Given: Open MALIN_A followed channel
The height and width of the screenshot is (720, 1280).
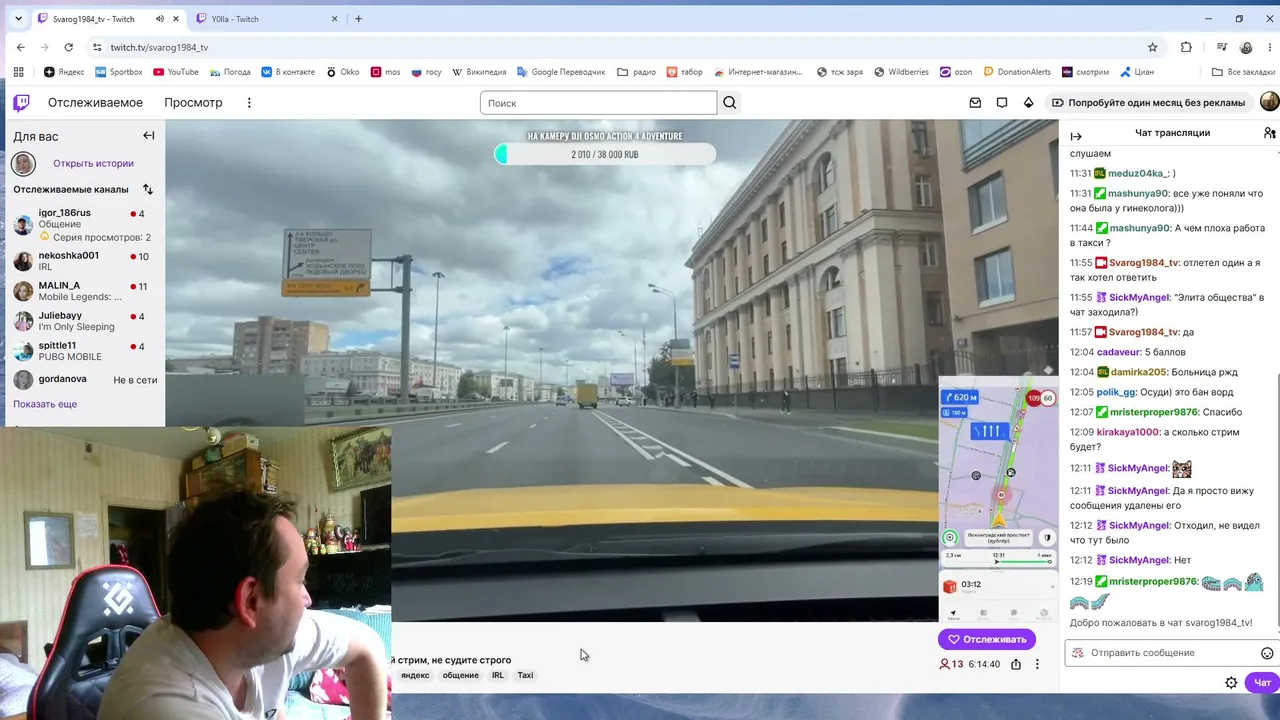Looking at the screenshot, I should pos(83,291).
